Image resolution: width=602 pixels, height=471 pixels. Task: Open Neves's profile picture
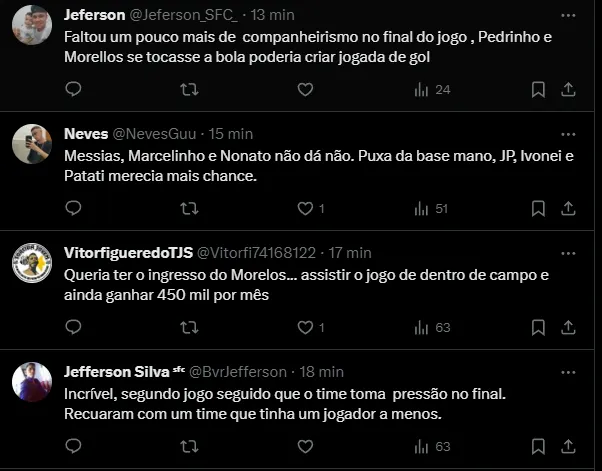[32, 144]
